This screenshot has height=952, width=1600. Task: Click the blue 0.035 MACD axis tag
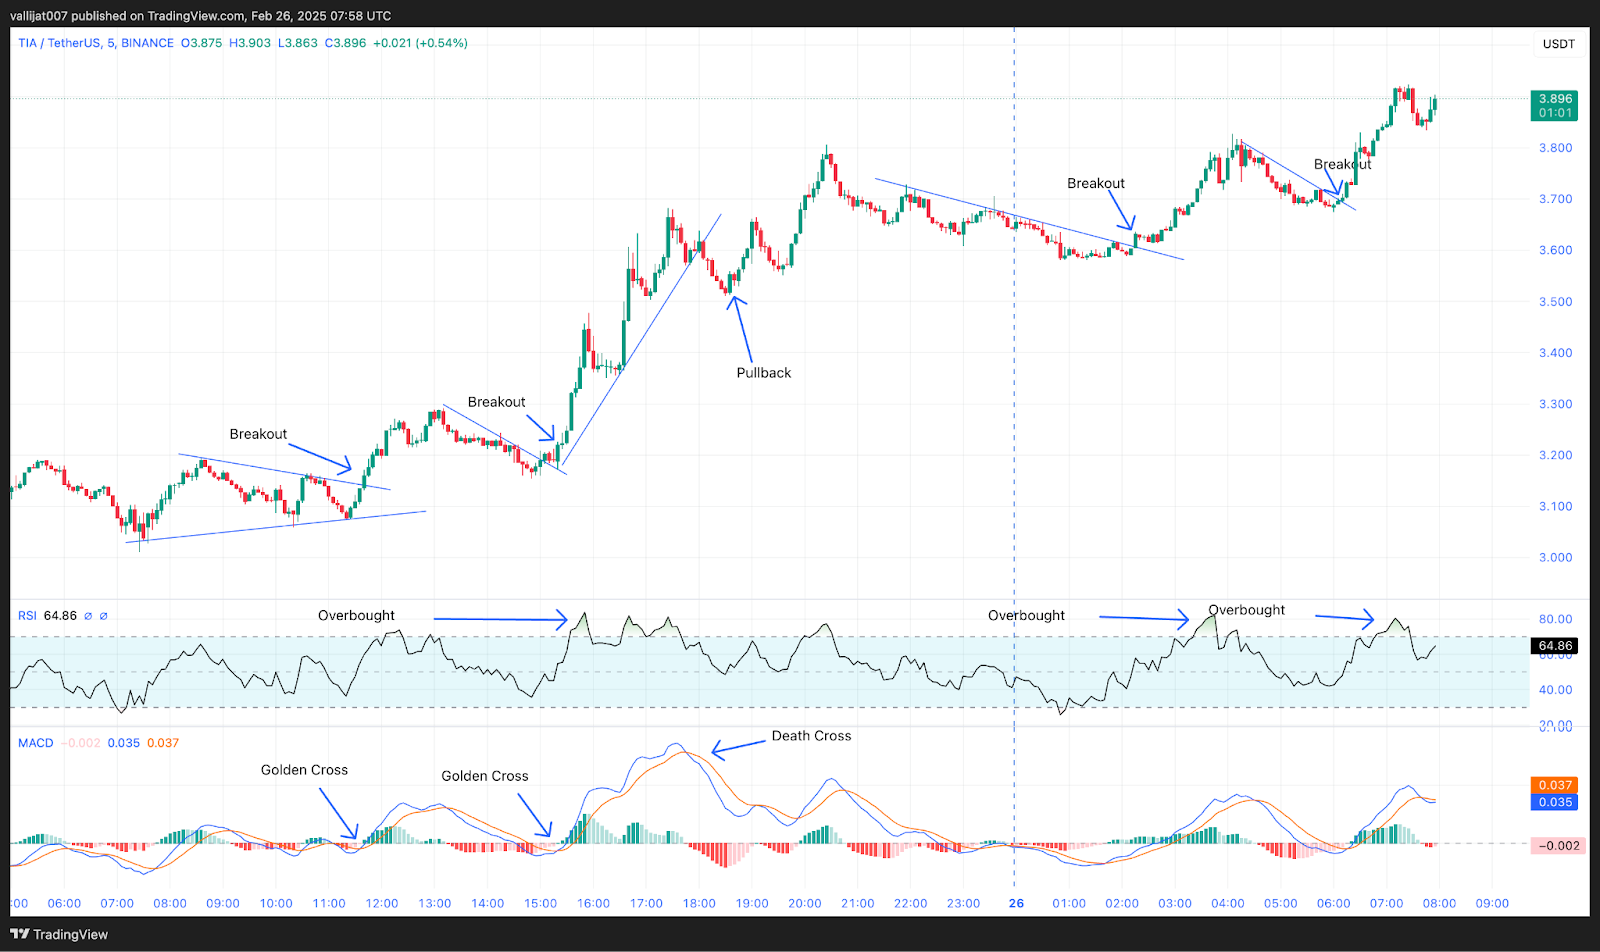click(x=1555, y=802)
